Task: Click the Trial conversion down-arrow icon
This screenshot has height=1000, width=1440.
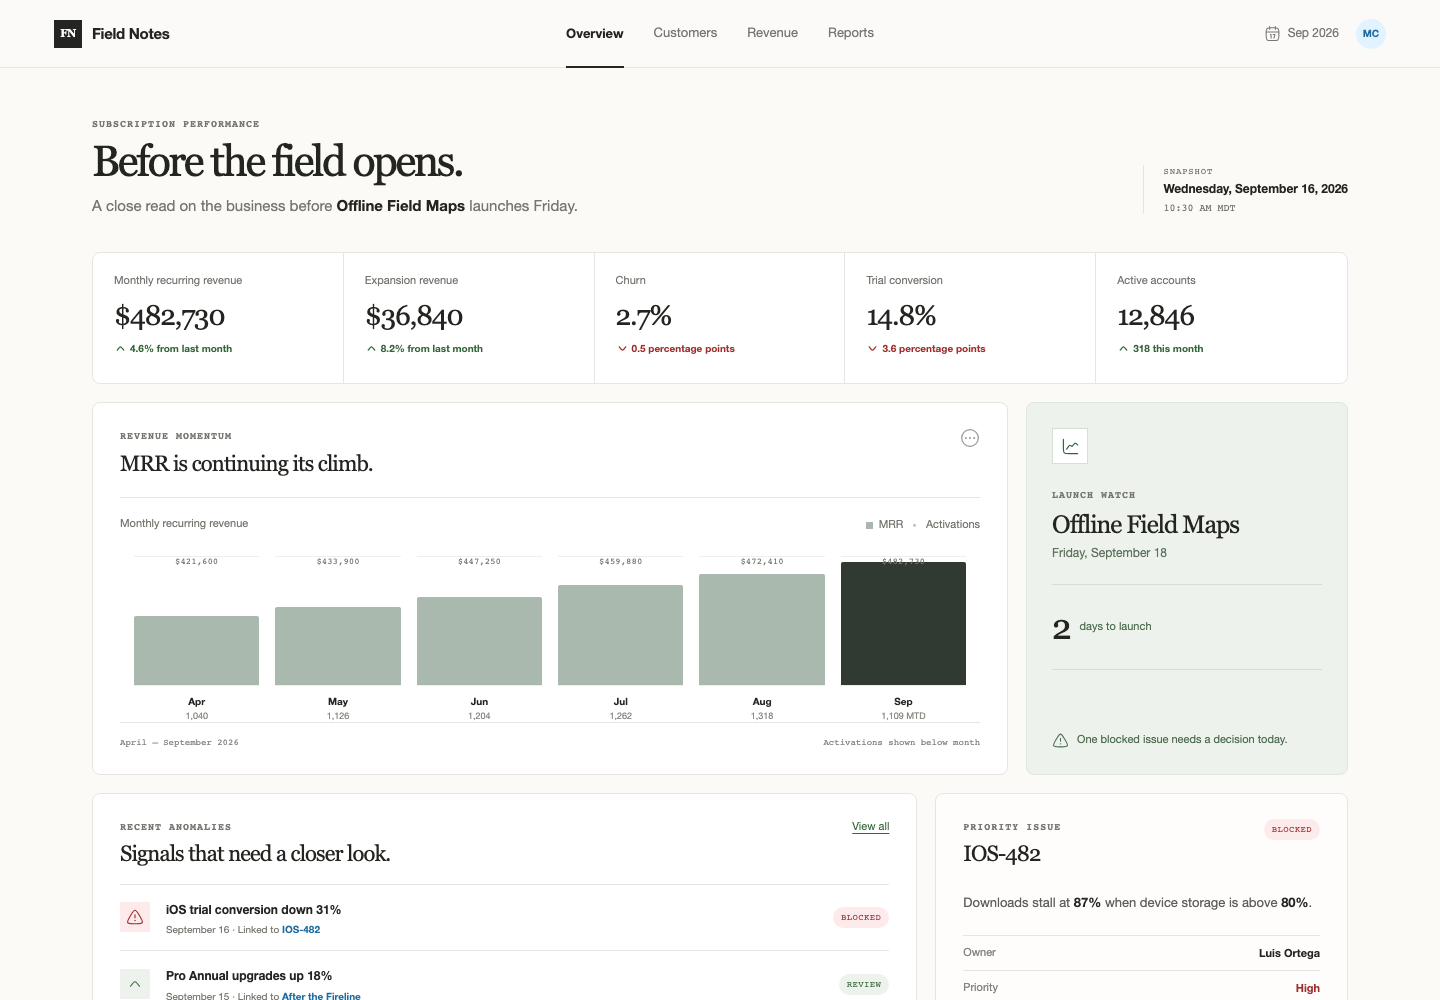Action: [873, 349]
